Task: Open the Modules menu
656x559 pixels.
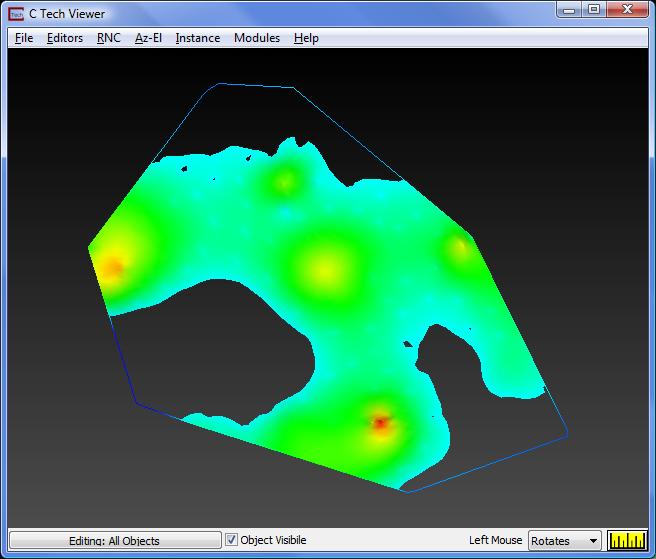Action: [257, 38]
